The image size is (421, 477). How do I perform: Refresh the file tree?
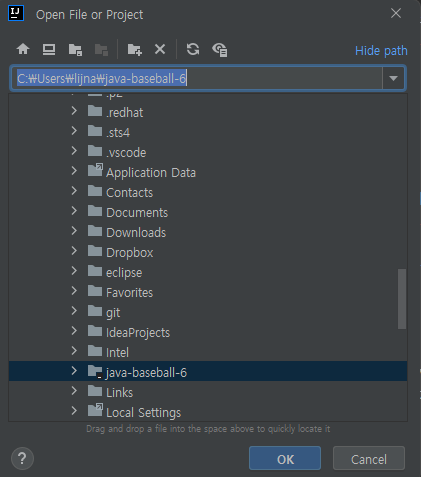193,49
